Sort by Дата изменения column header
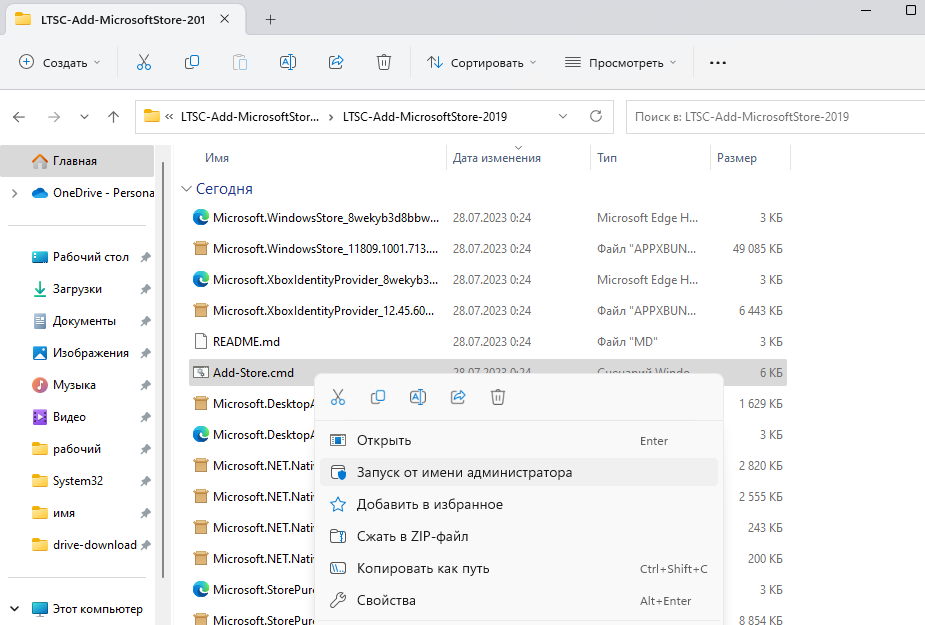925x625 pixels. coord(497,158)
